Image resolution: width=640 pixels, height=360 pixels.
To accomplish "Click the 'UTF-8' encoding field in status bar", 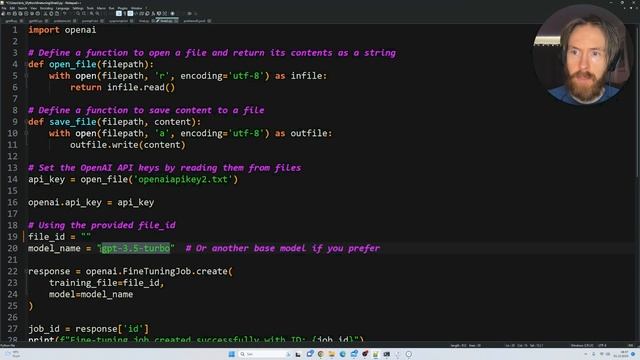I will 602,345.
